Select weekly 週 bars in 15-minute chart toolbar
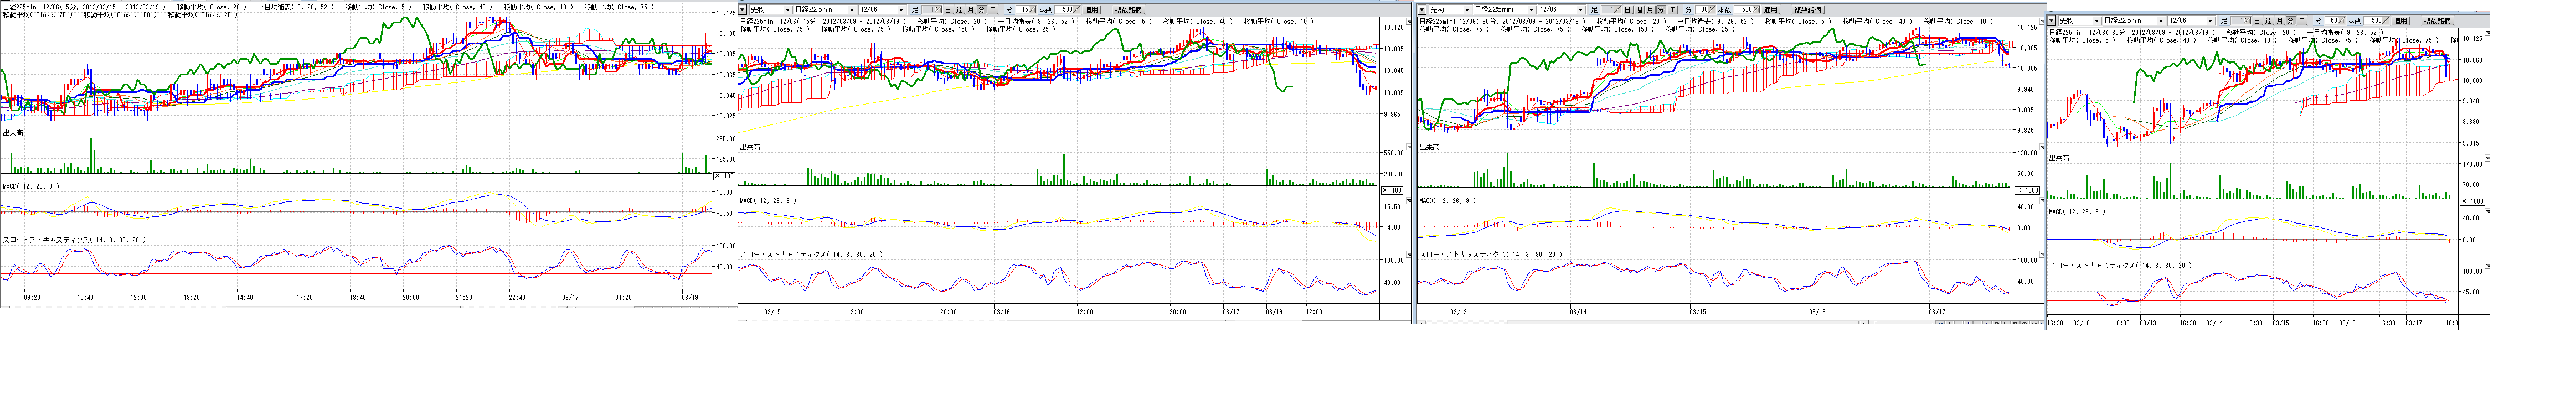Screen dimensions: 2576x405 [x=960, y=10]
